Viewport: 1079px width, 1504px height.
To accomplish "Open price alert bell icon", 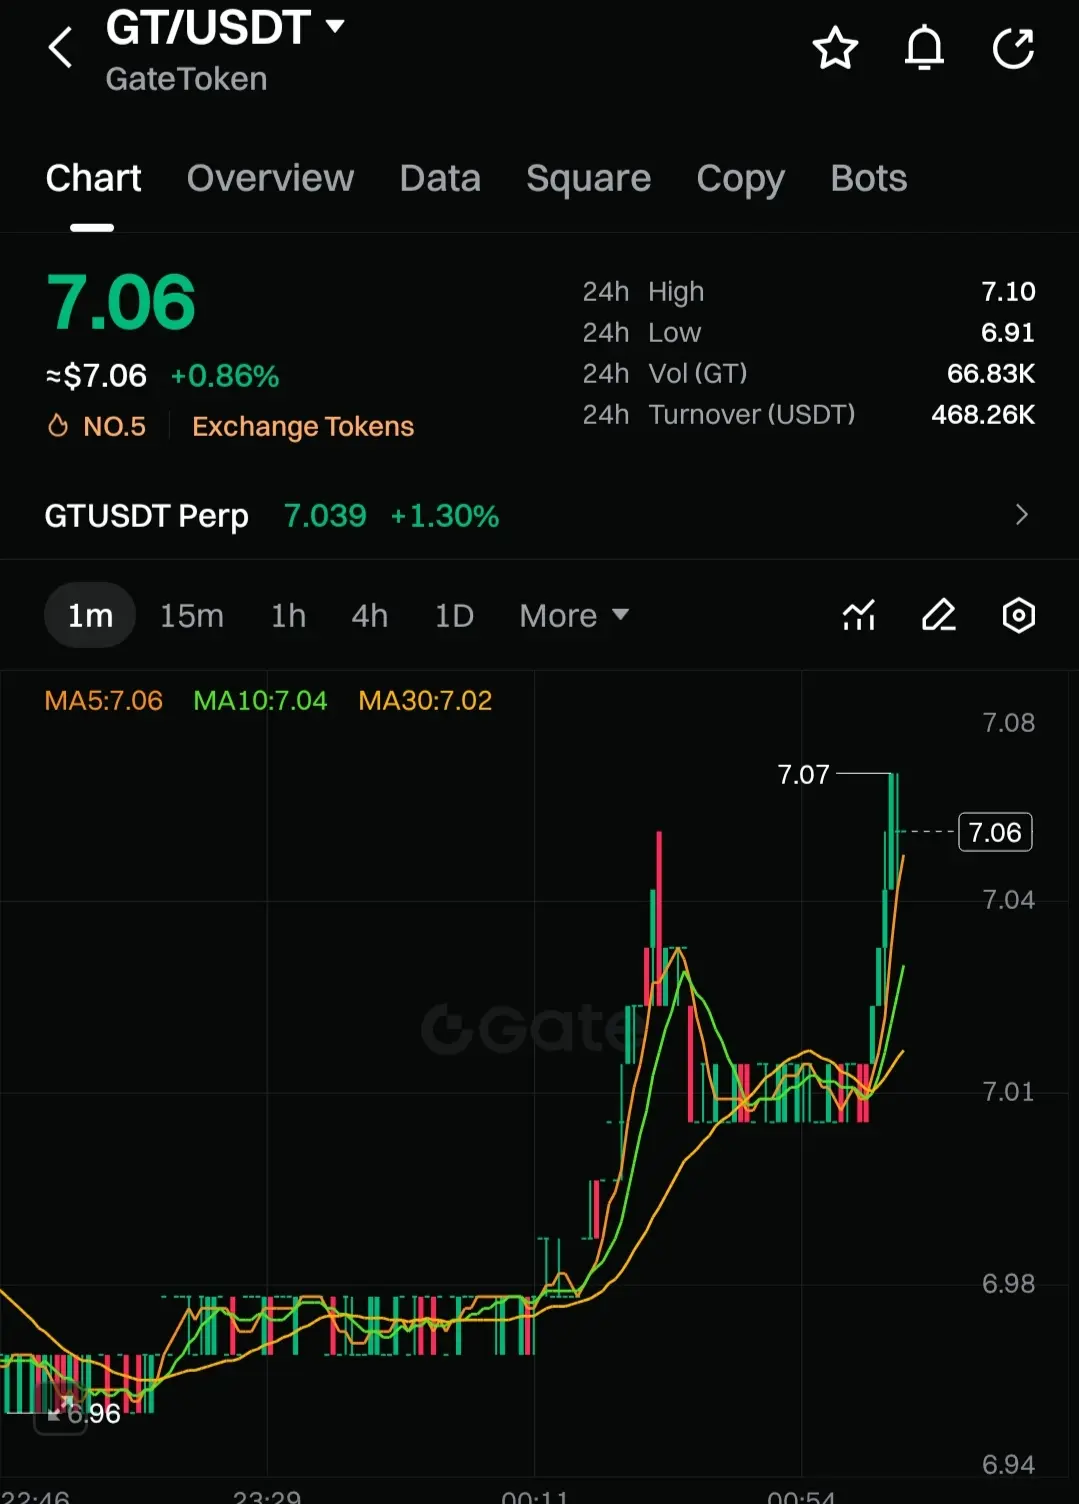I will [924, 48].
